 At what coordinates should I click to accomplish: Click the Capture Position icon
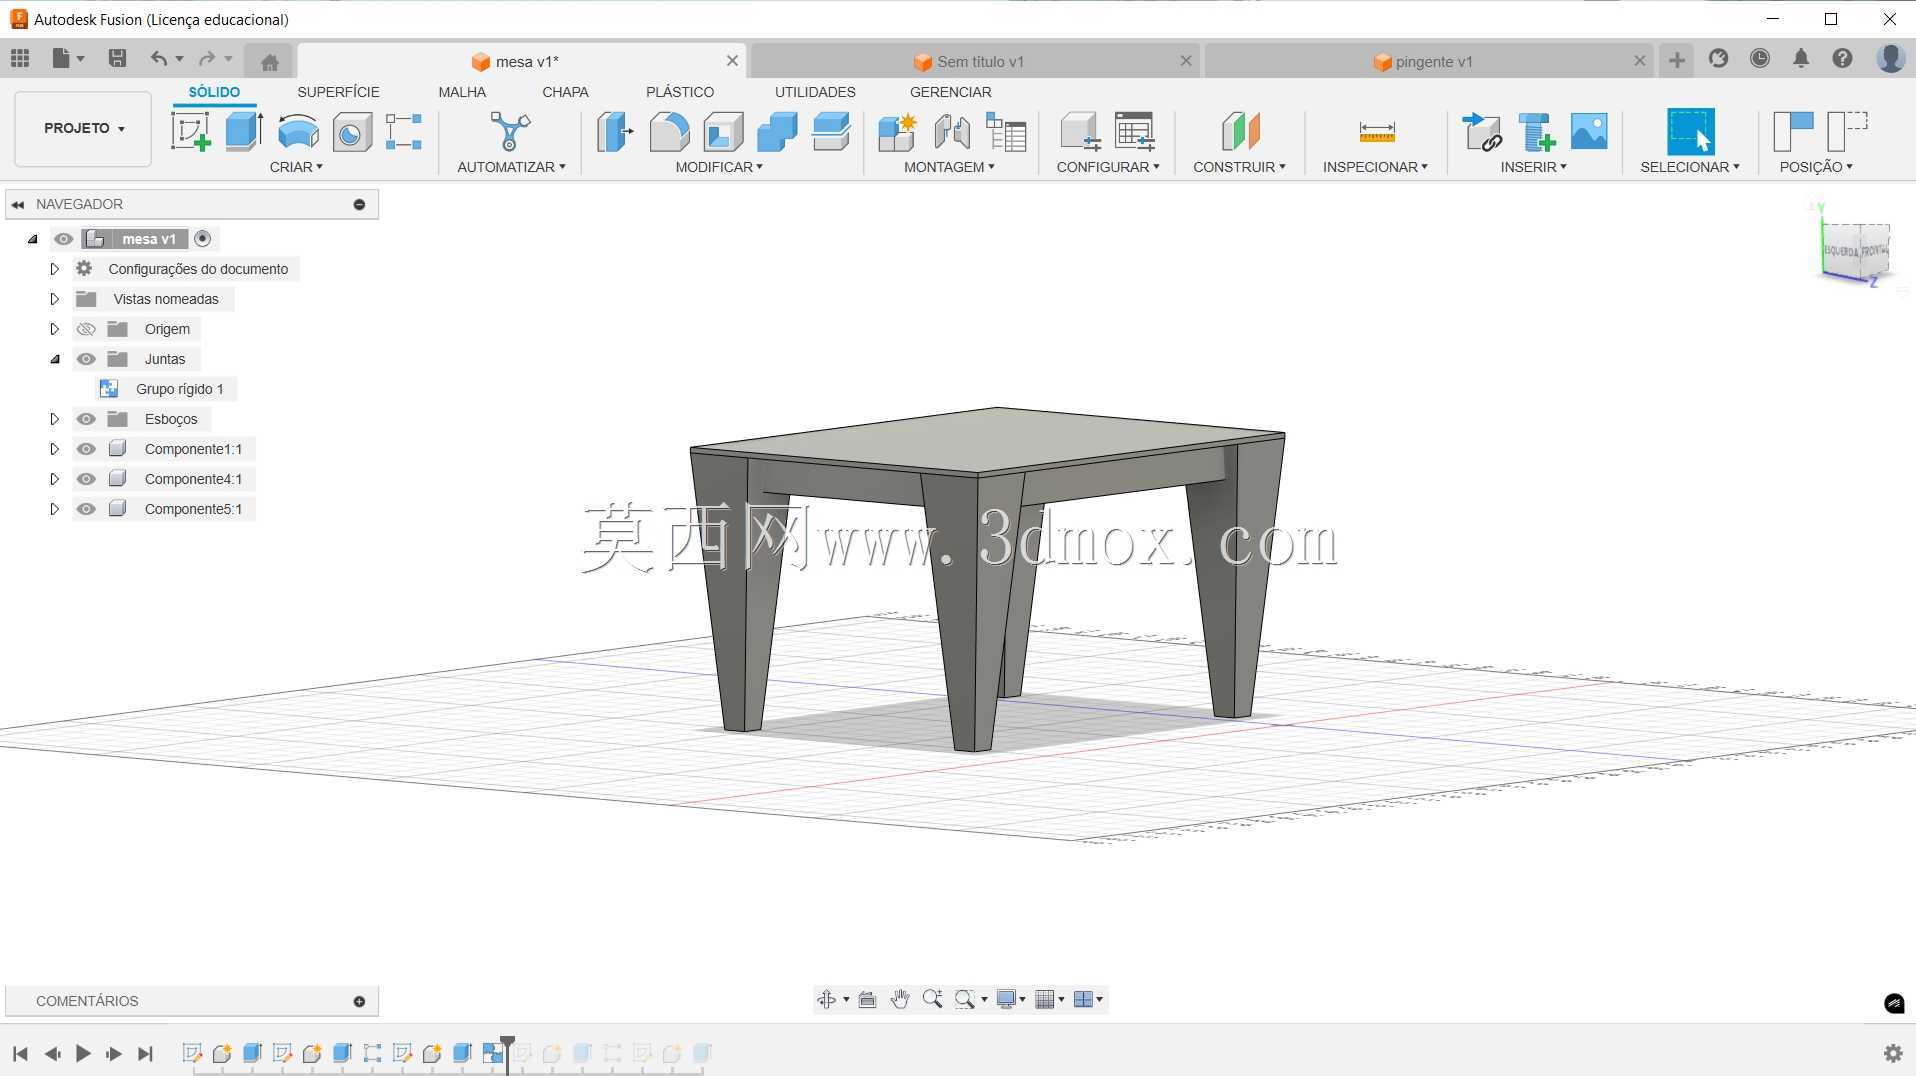1793,131
